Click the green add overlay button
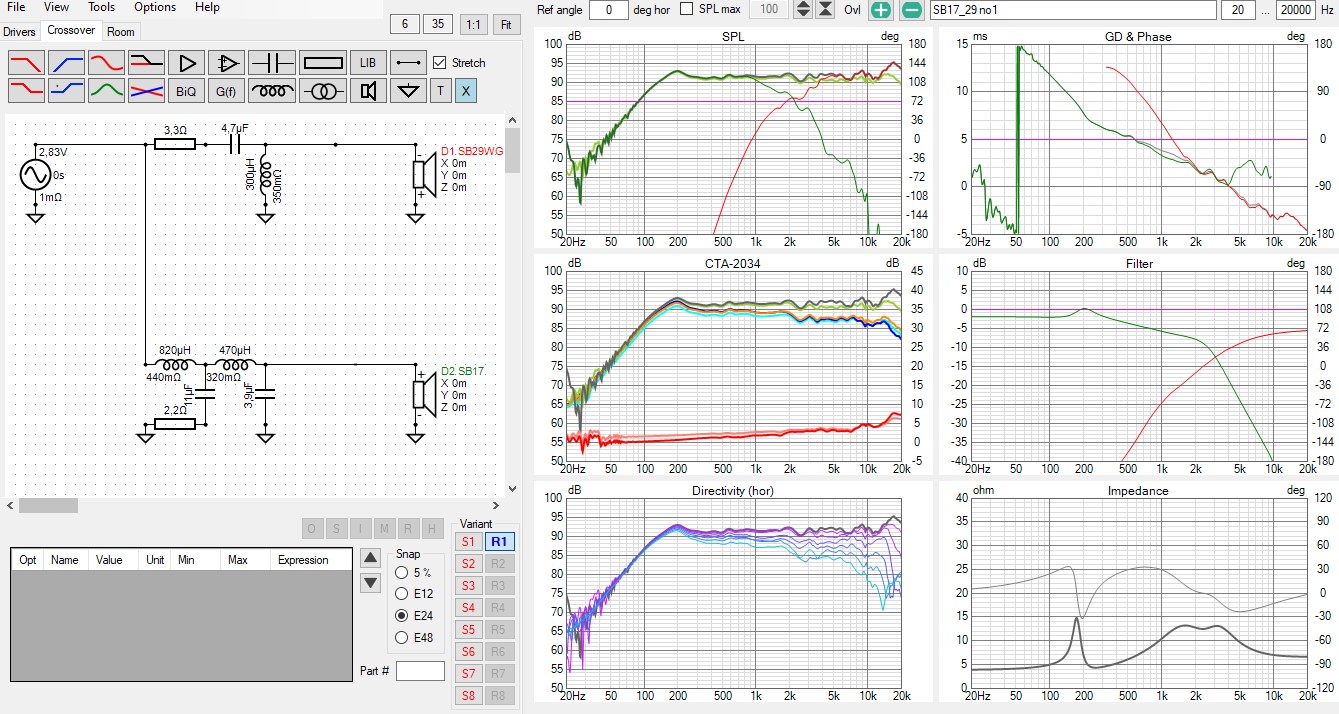1339x714 pixels. (x=880, y=10)
